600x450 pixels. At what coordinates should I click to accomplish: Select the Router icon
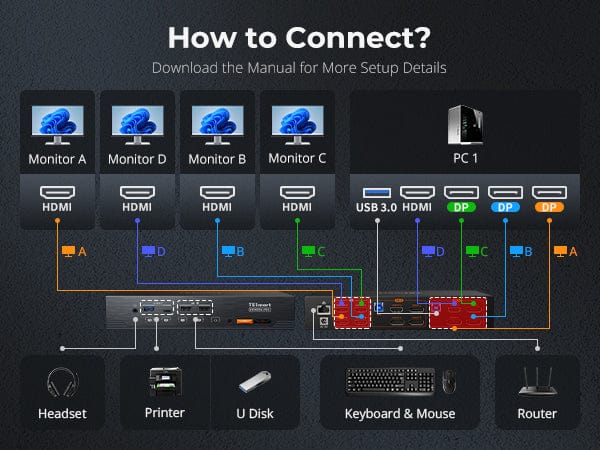tap(537, 383)
